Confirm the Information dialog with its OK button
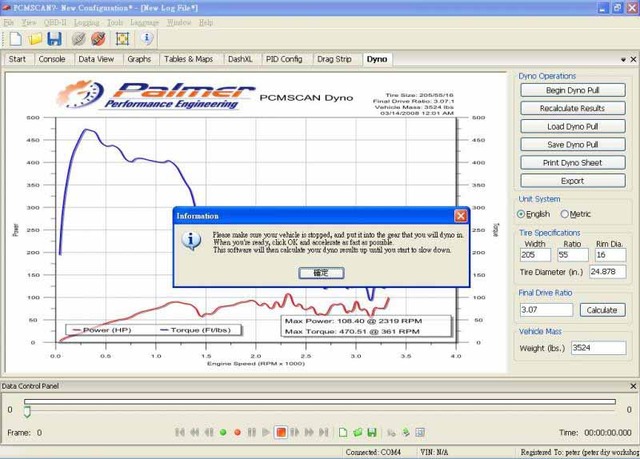 320,272
